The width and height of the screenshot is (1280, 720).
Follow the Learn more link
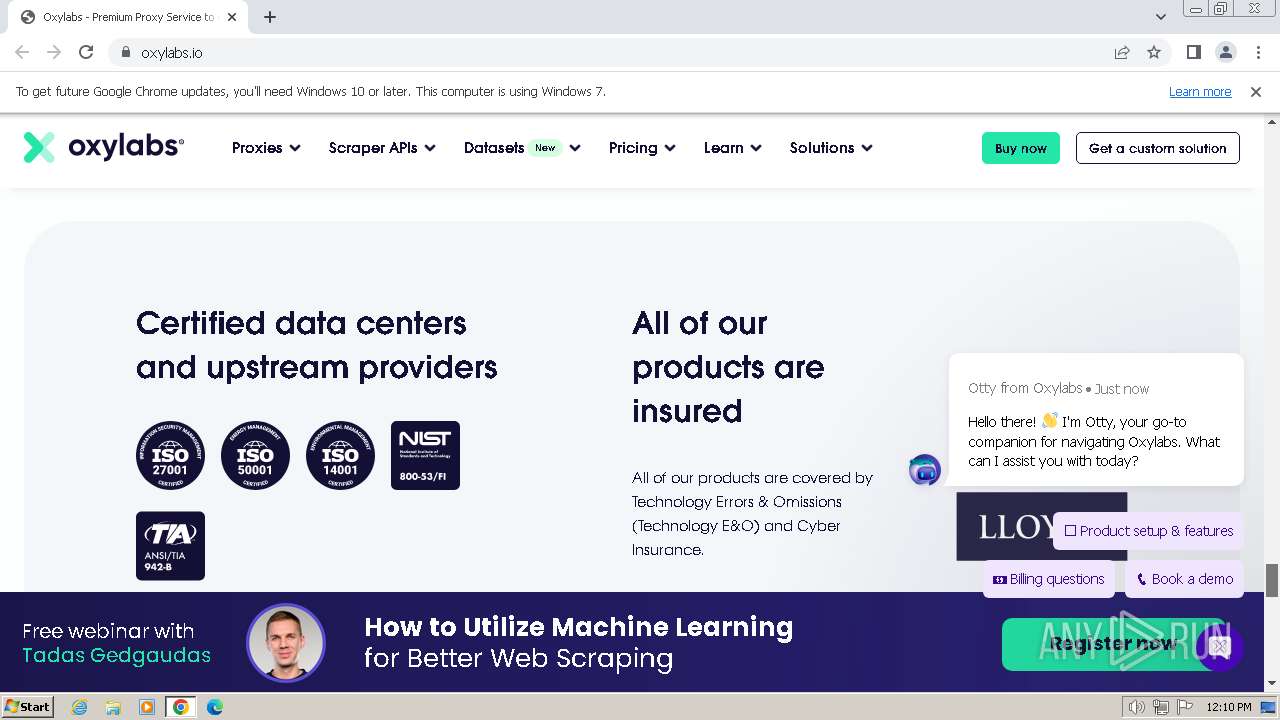1200,91
